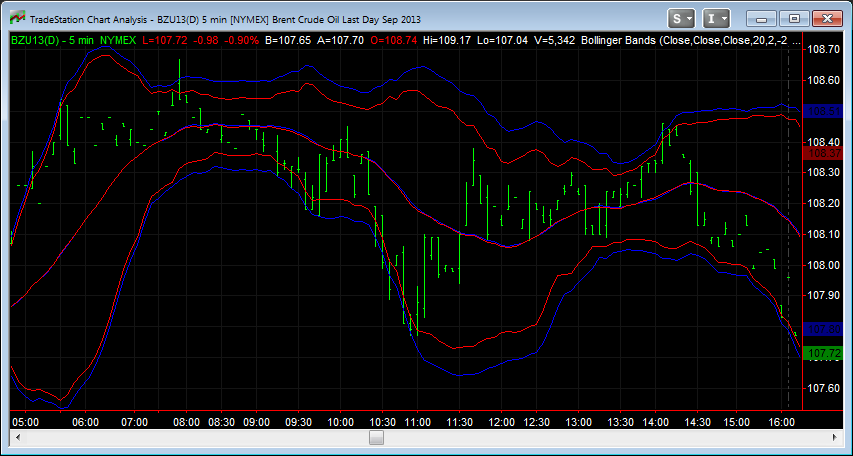Click the 108.70 price axis label
853x456 pixels.
point(825,49)
